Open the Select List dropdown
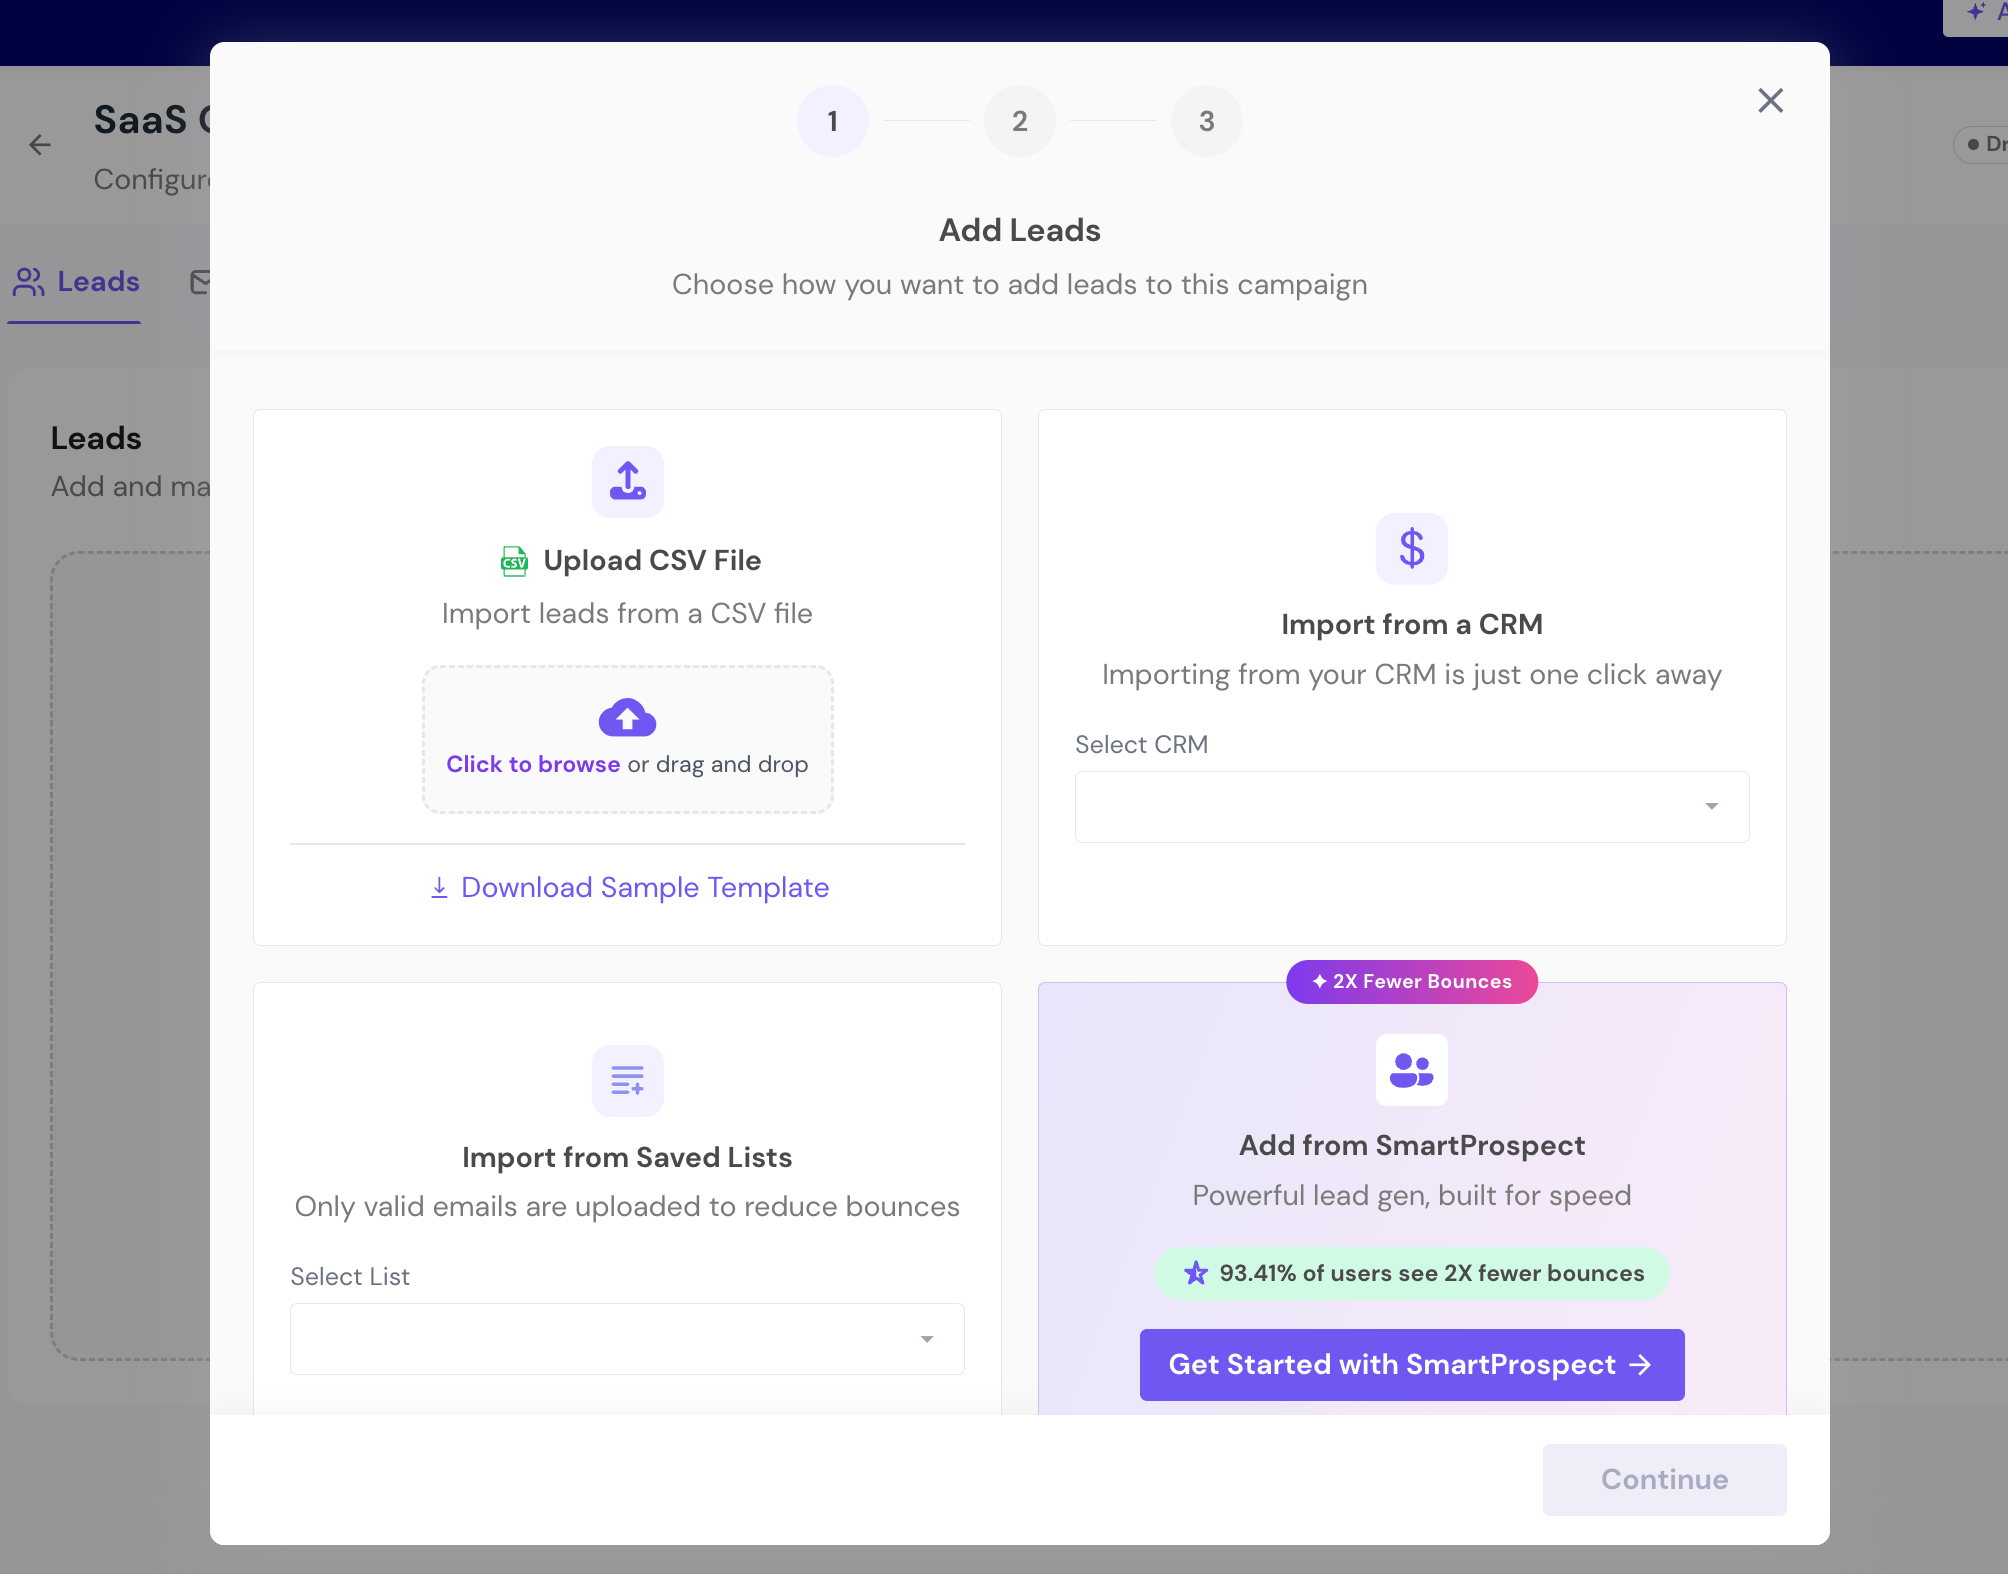Screen dimensions: 2008x1574 click(627, 1338)
